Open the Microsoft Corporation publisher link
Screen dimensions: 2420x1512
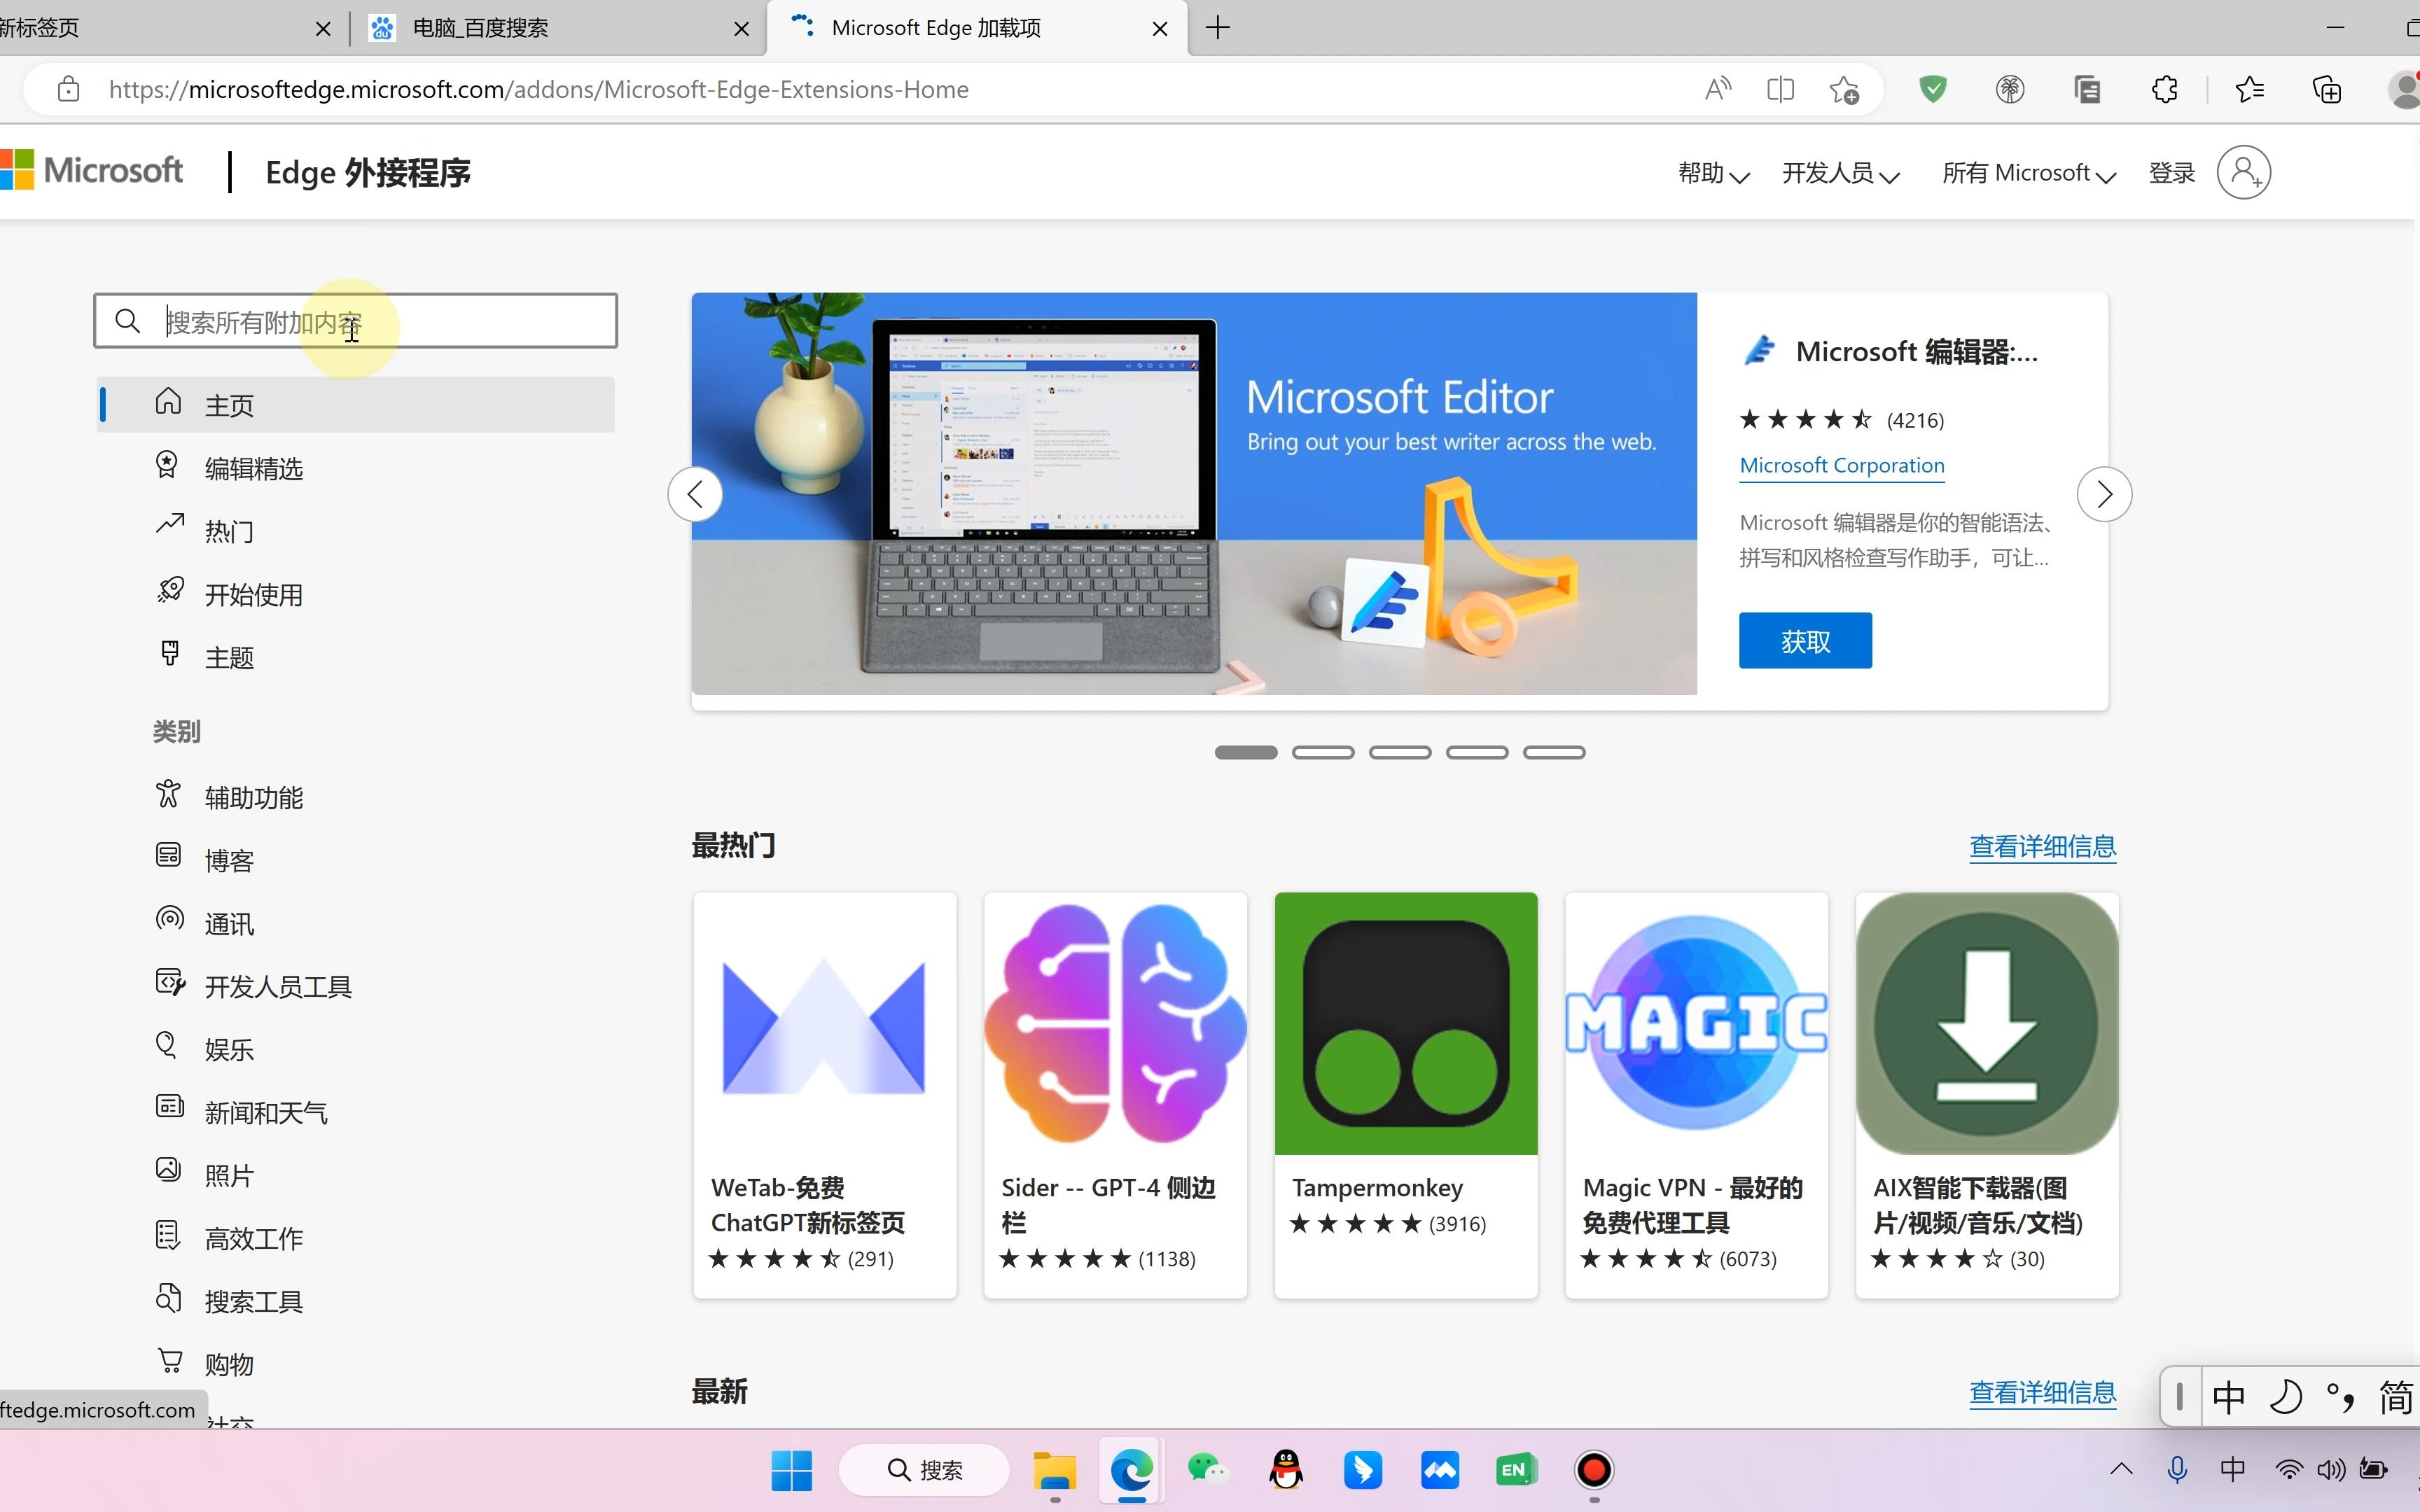coord(1842,465)
